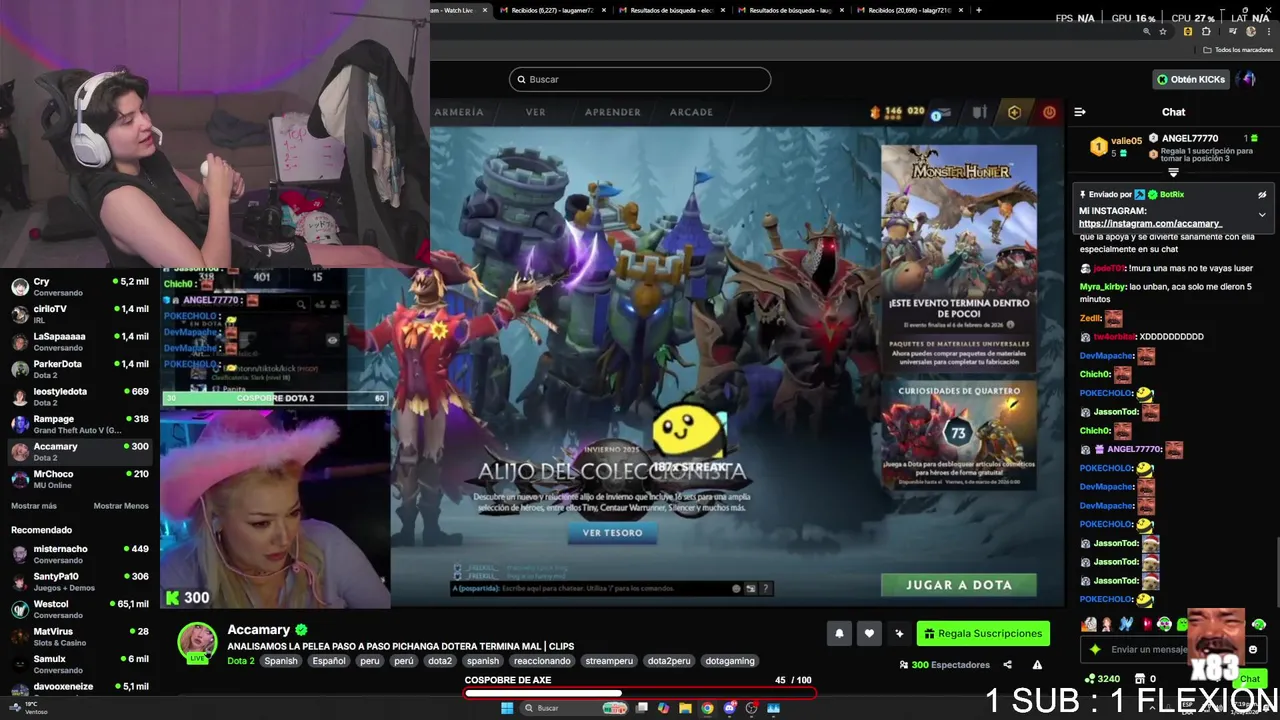
Task: Open the instagram.com/accamary link
Action: click(x=1150, y=224)
